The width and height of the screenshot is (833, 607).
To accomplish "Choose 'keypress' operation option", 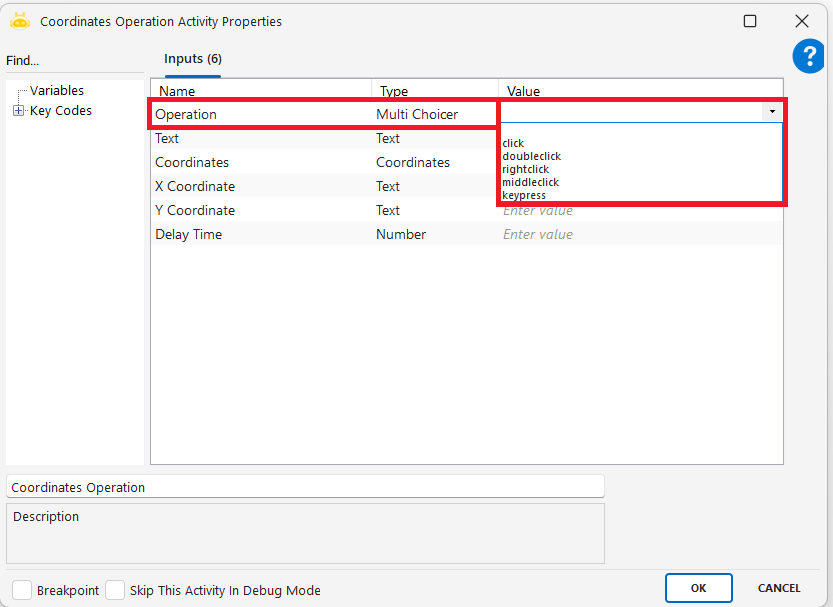I will pos(524,195).
